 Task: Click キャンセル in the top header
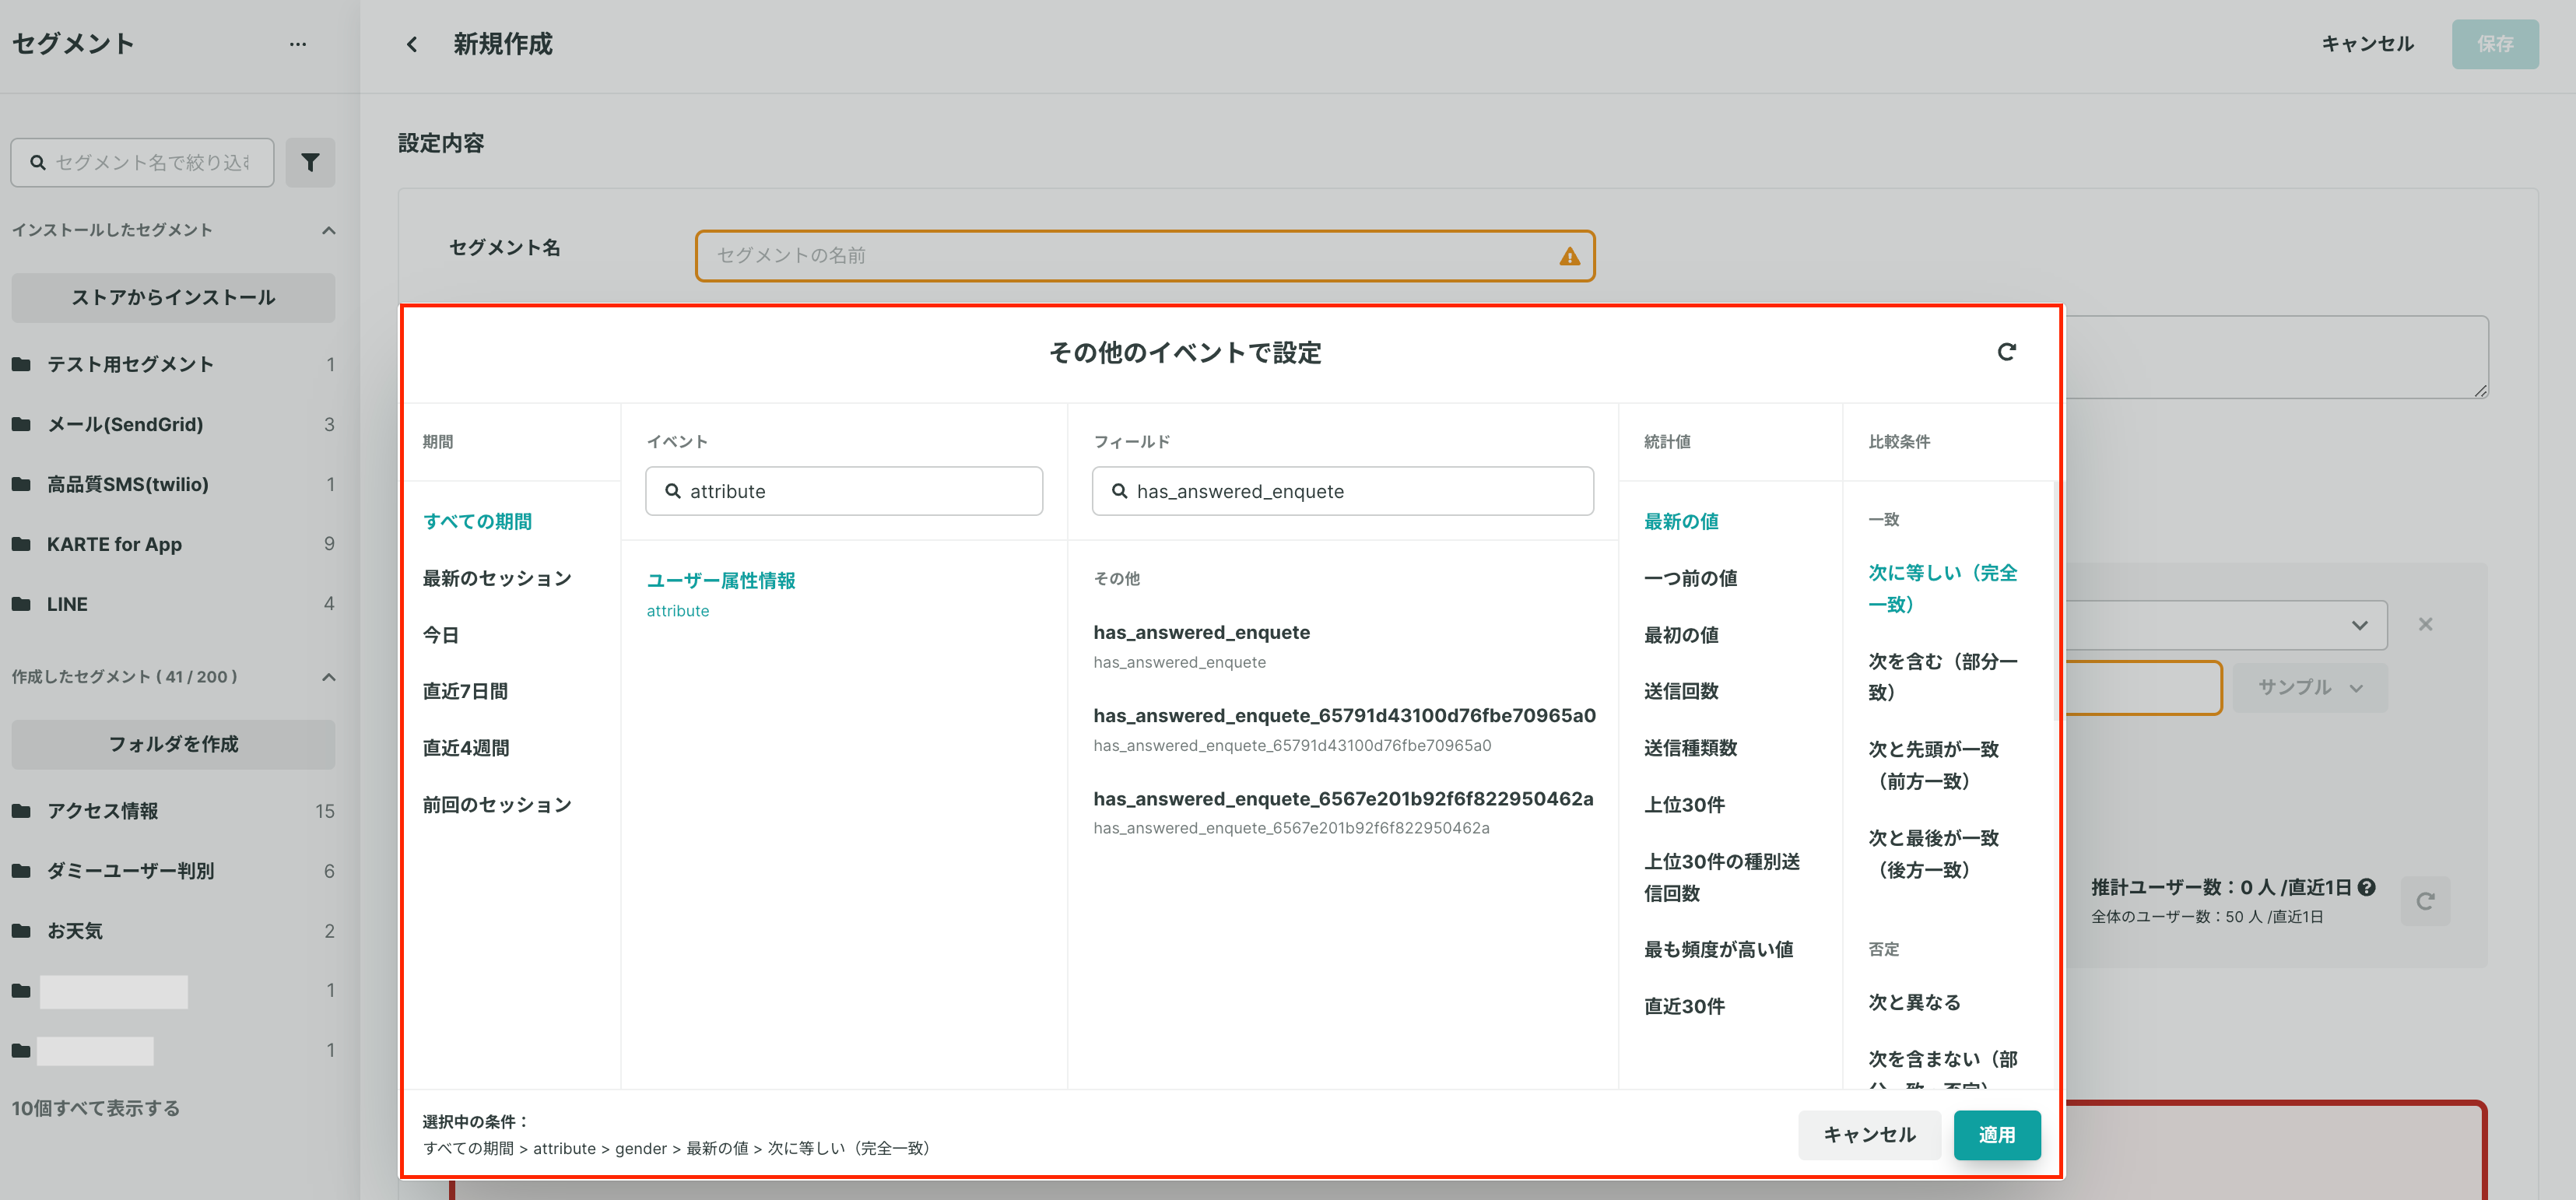2367,44
